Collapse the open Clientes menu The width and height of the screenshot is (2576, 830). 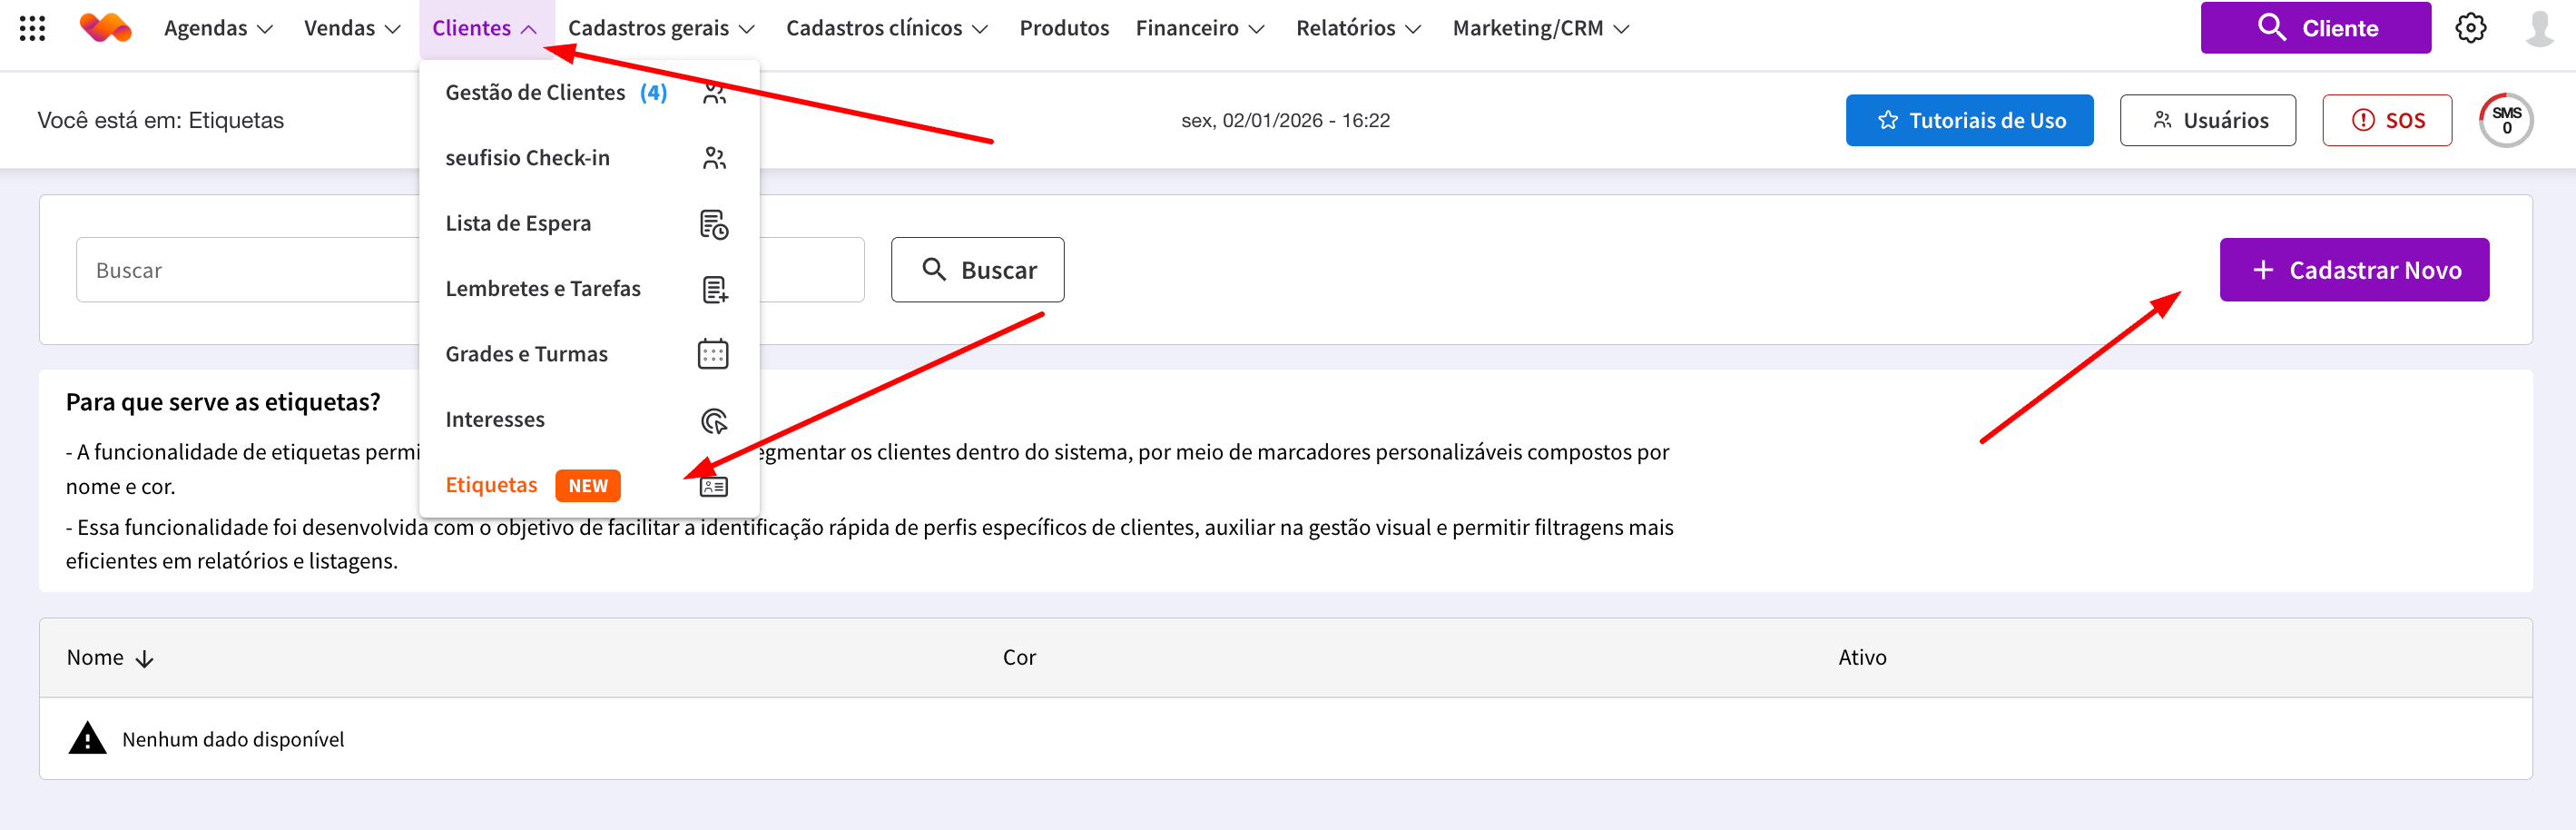point(484,28)
